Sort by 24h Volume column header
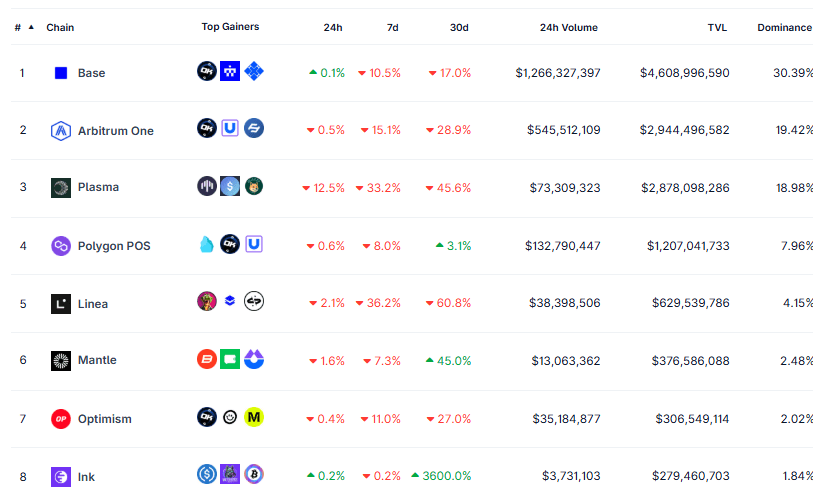 pyautogui.click(x=568, y=28)
